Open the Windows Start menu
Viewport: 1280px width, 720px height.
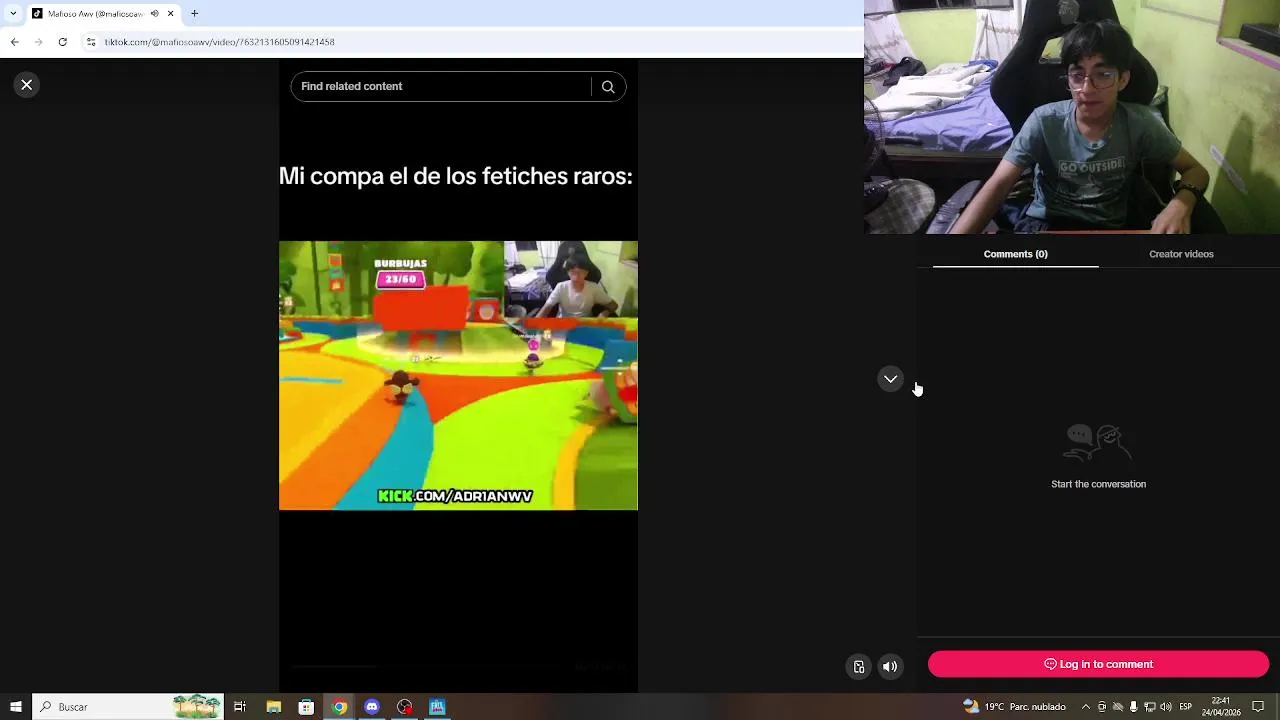15,707
